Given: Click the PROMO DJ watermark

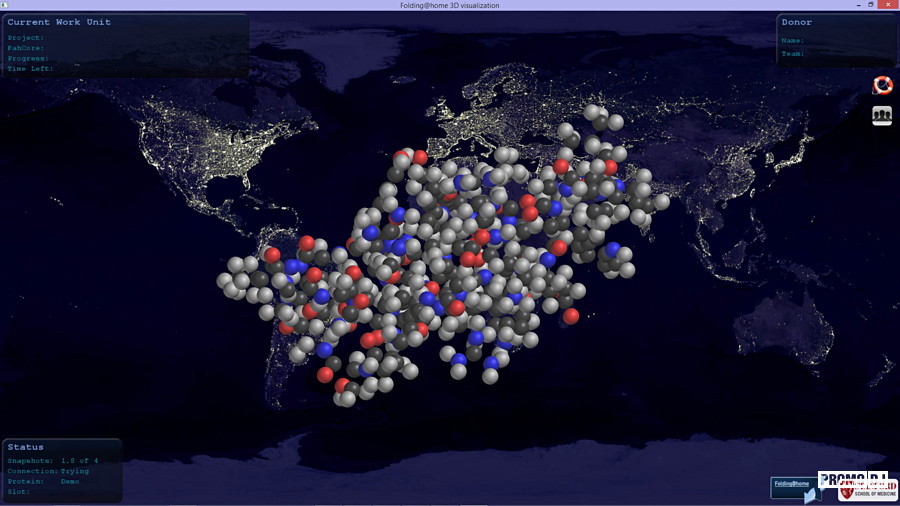Looking at the screenshot, I should click(852, 478).
